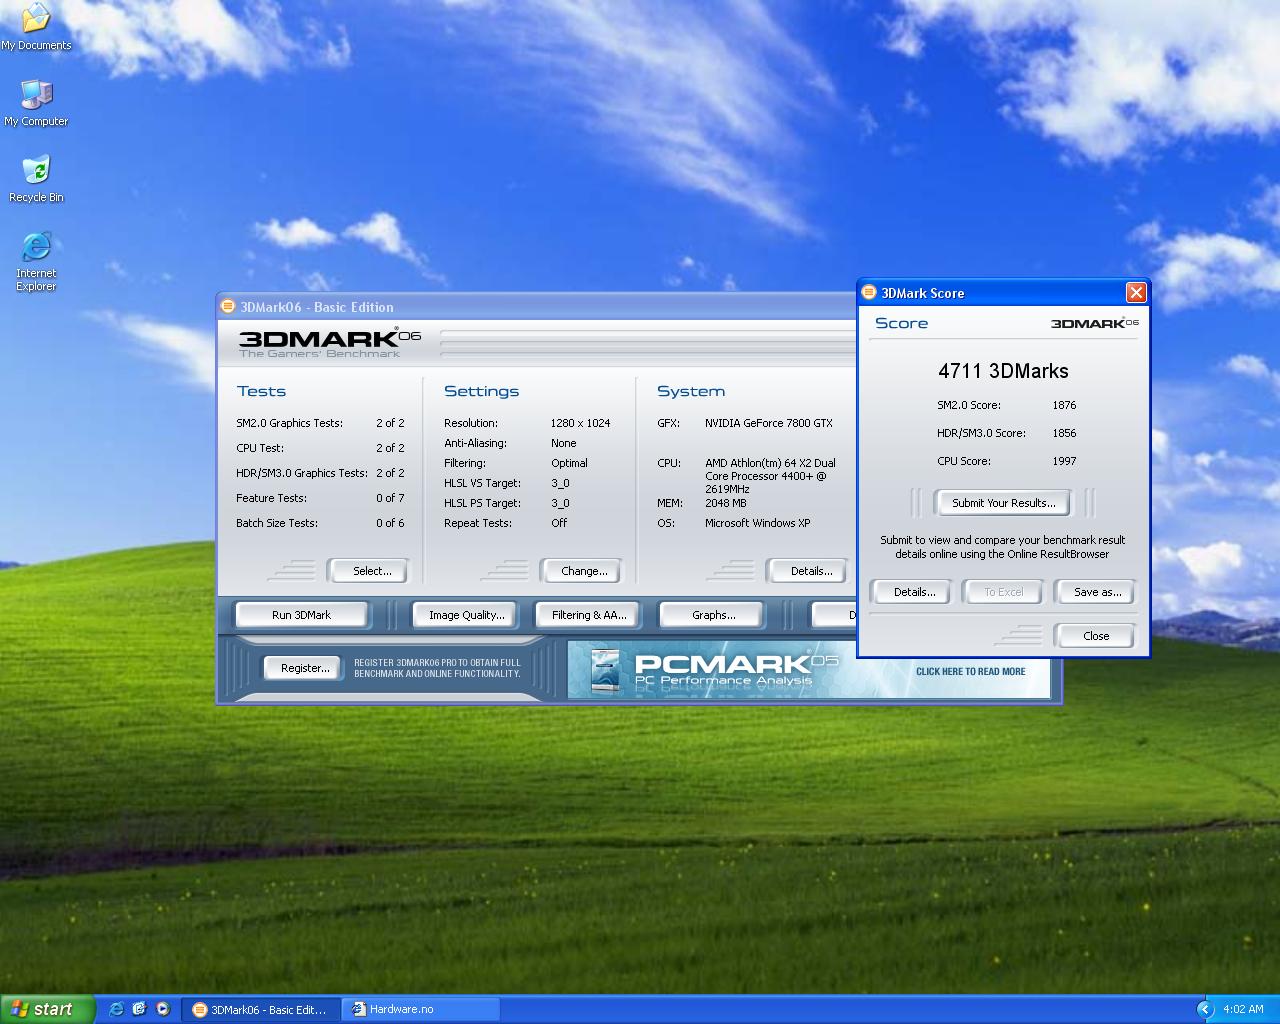Click disabled To Excel button
The image size is (1280, 1024).
click(1003, 592)
